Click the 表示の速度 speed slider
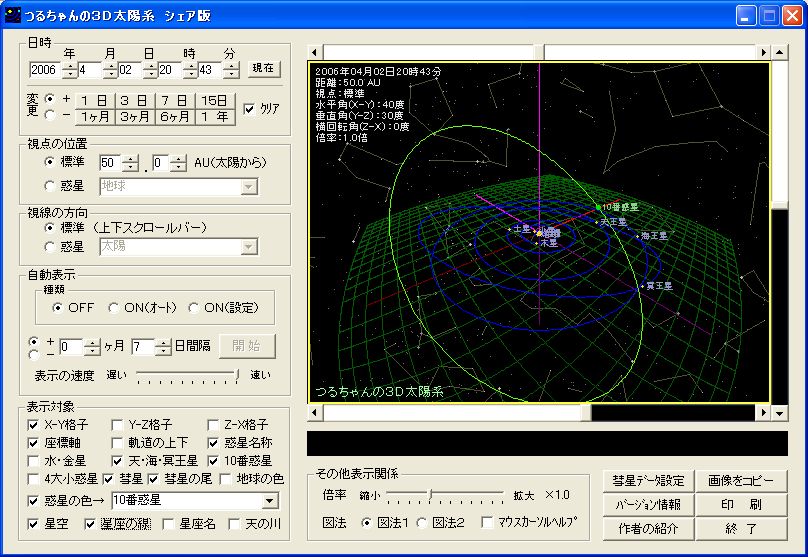Screen dimensions: 808x557 pyautogui.click(x=188, y=375)
